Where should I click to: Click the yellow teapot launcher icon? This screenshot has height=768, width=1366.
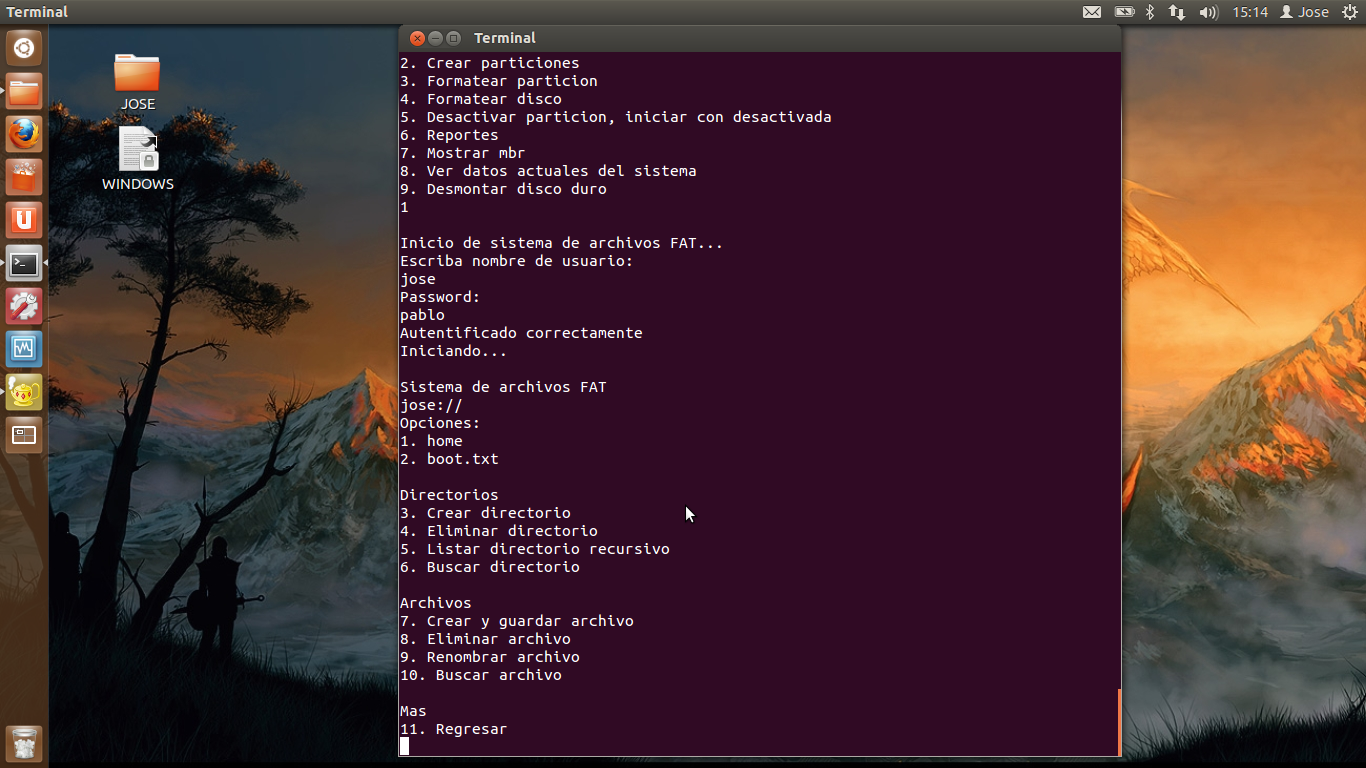pos(24,393)
